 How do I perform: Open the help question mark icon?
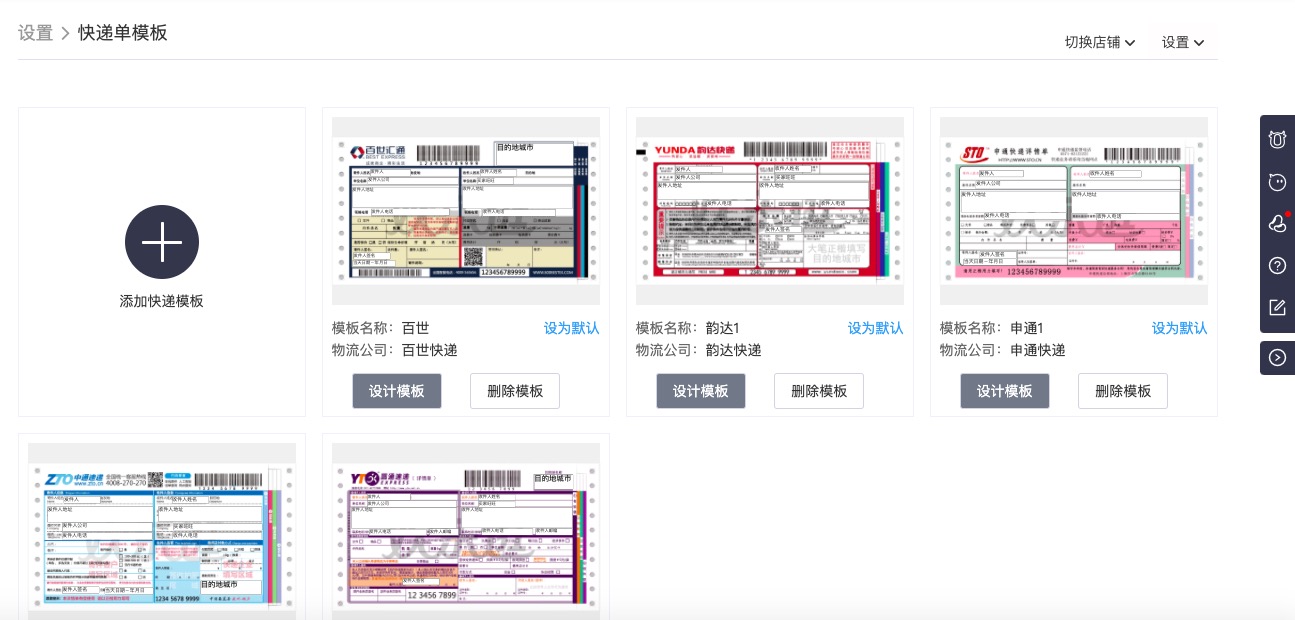pos(1277,265)
